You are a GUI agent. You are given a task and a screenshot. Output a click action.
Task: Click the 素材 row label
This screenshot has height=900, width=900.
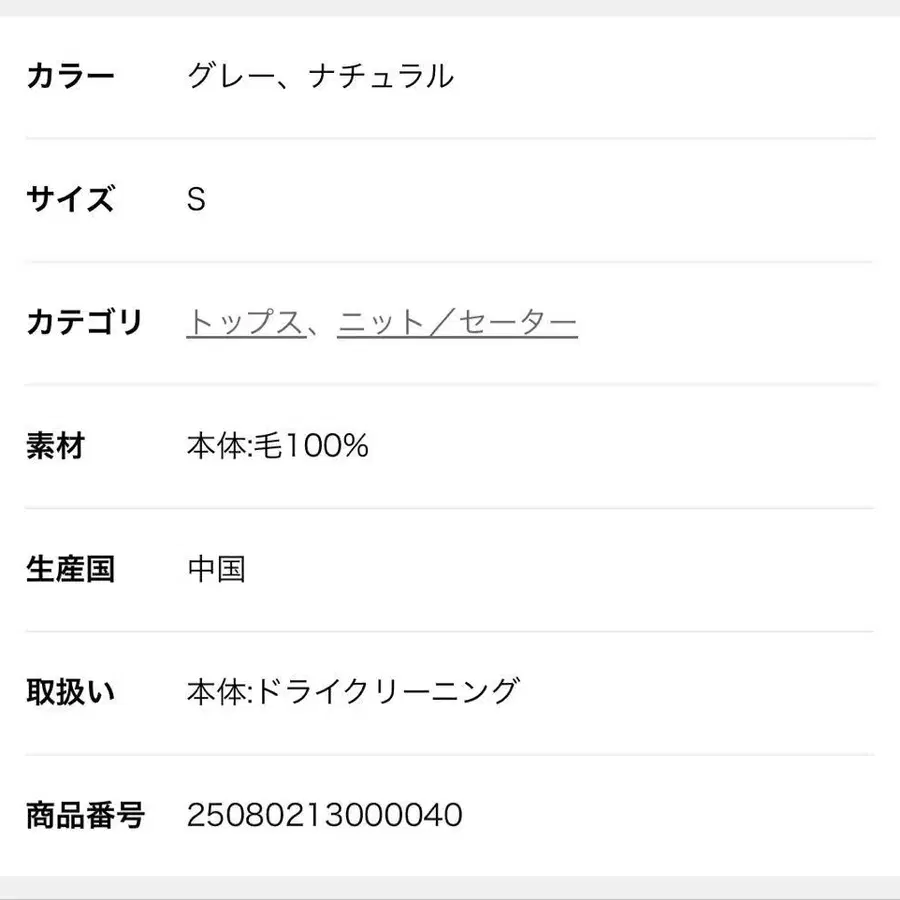55,446
